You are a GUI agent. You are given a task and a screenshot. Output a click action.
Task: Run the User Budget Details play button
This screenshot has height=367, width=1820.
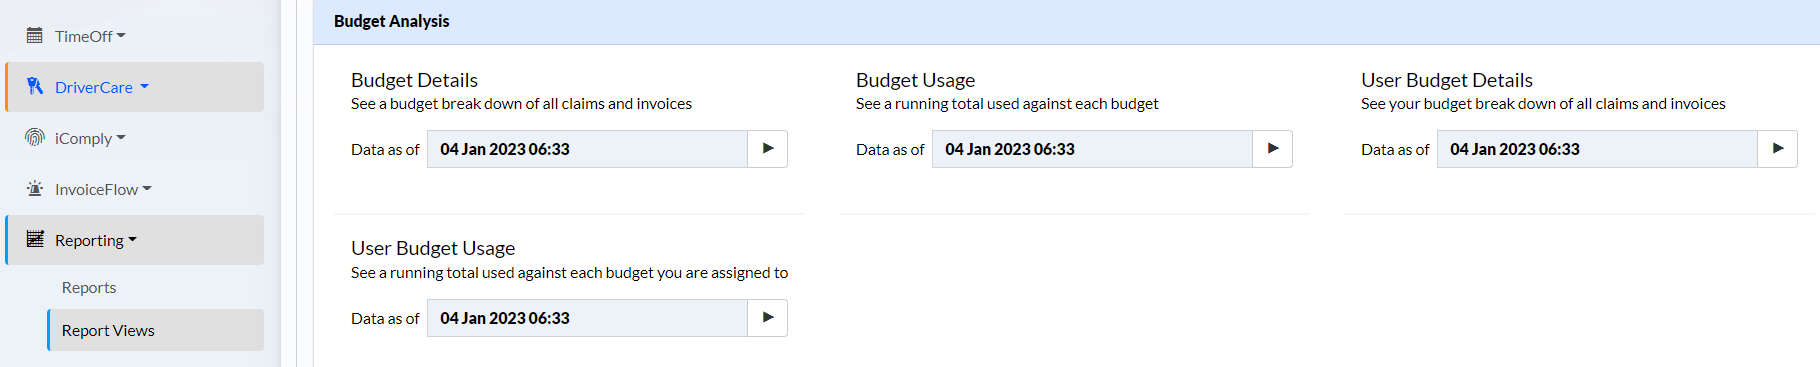tap(1778, 149)
